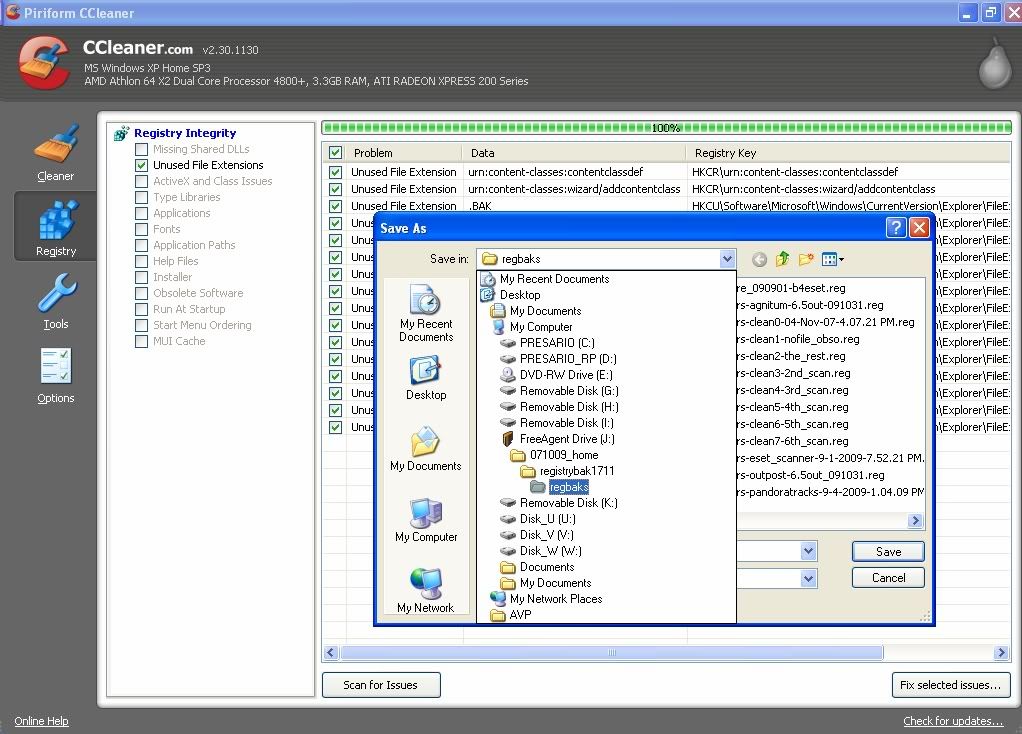Toggle the select-all checkbox in Problem header
1022x734 pixels.
(x=336, y=153)
